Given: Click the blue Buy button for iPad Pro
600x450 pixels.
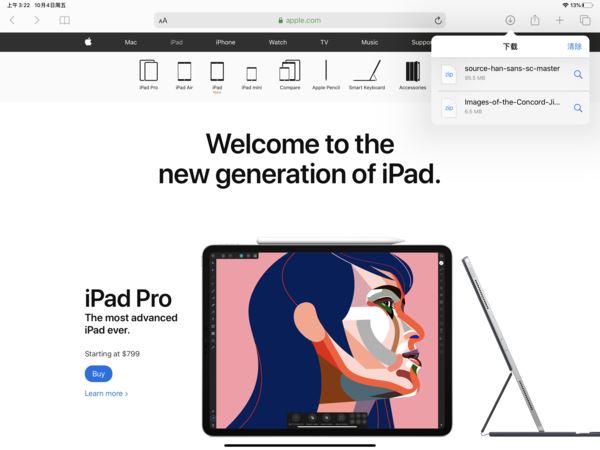Looking at the screenshot, I should [98, 374].
